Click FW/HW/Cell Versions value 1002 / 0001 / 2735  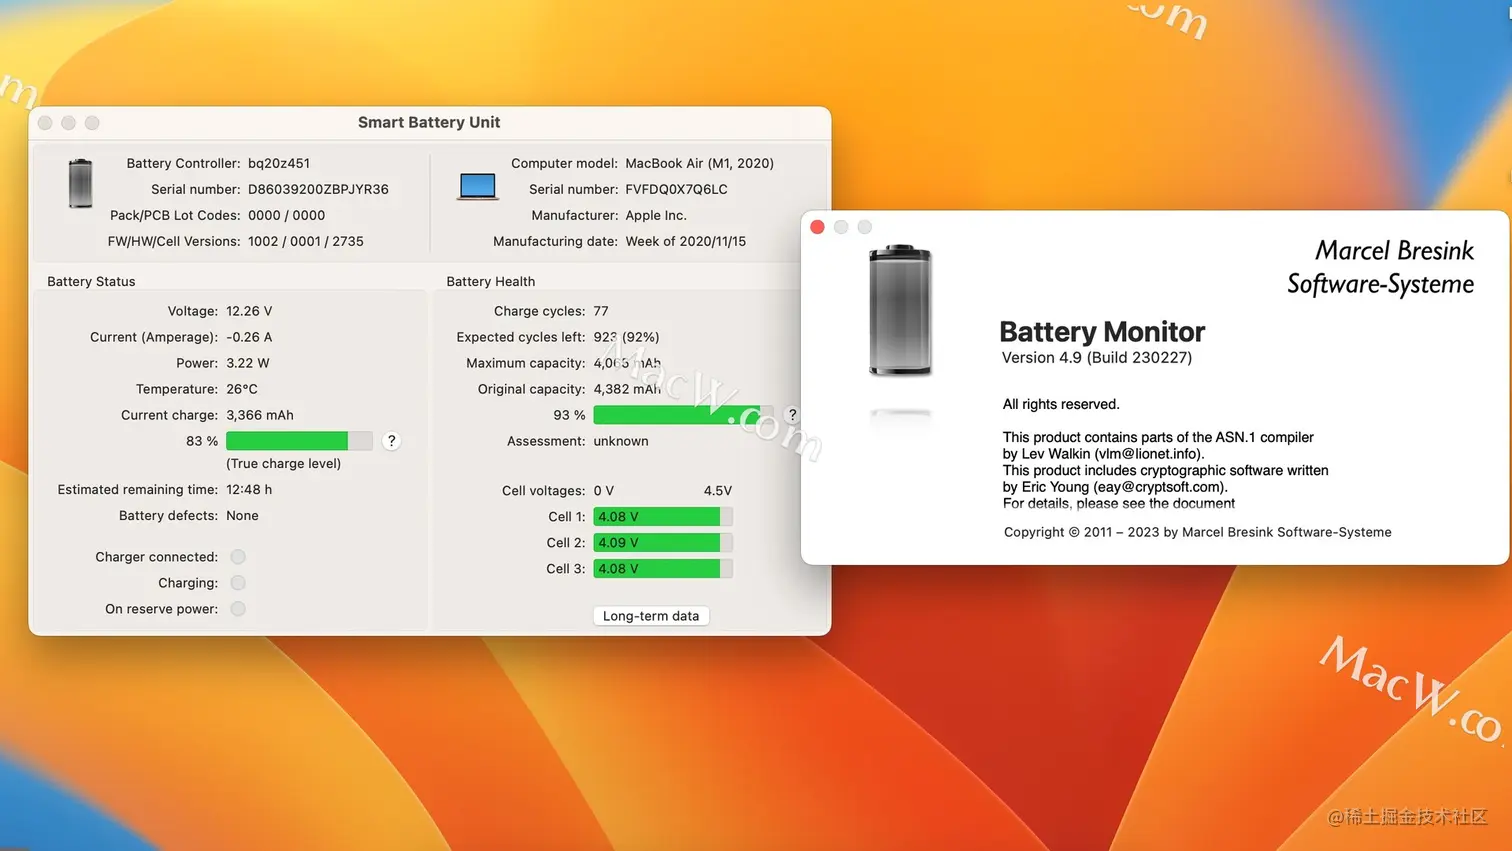tap(306, 241)
